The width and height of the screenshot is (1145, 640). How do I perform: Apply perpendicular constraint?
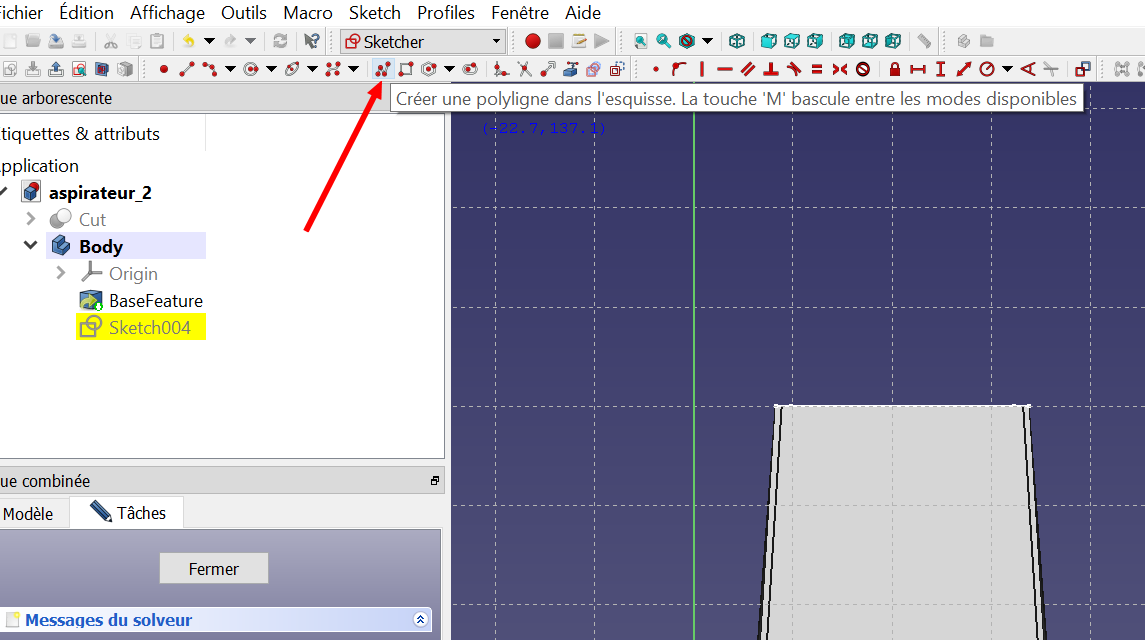770,69
